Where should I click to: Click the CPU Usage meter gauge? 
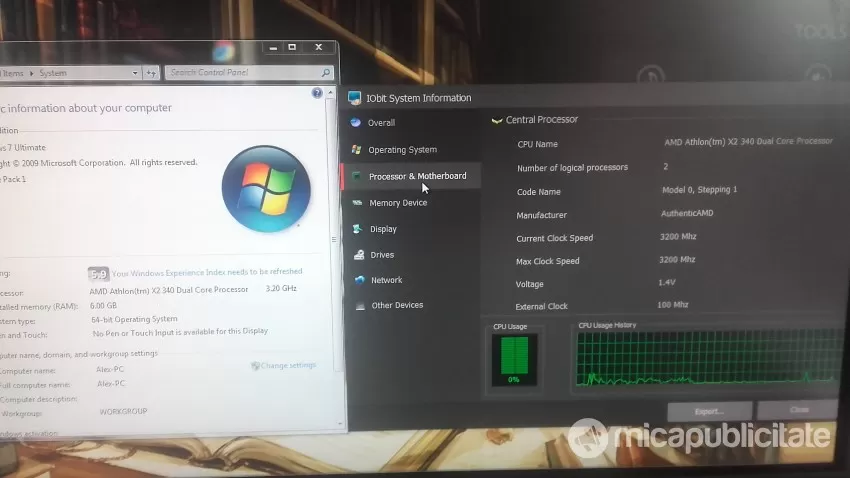[514, 360]
